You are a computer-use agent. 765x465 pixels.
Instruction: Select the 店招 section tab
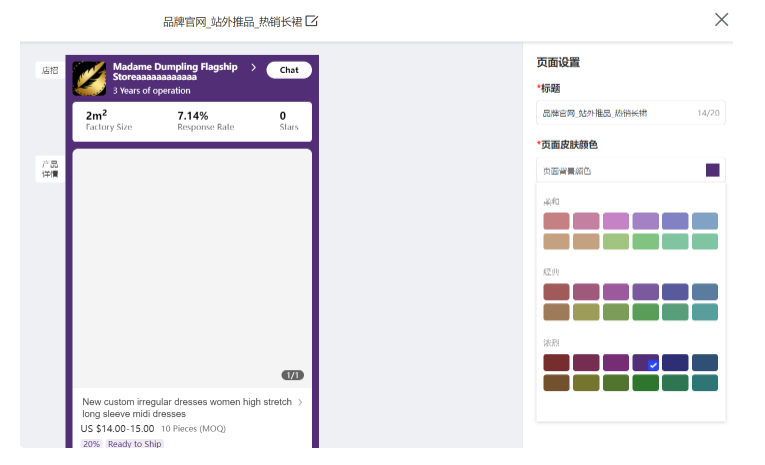48,70
